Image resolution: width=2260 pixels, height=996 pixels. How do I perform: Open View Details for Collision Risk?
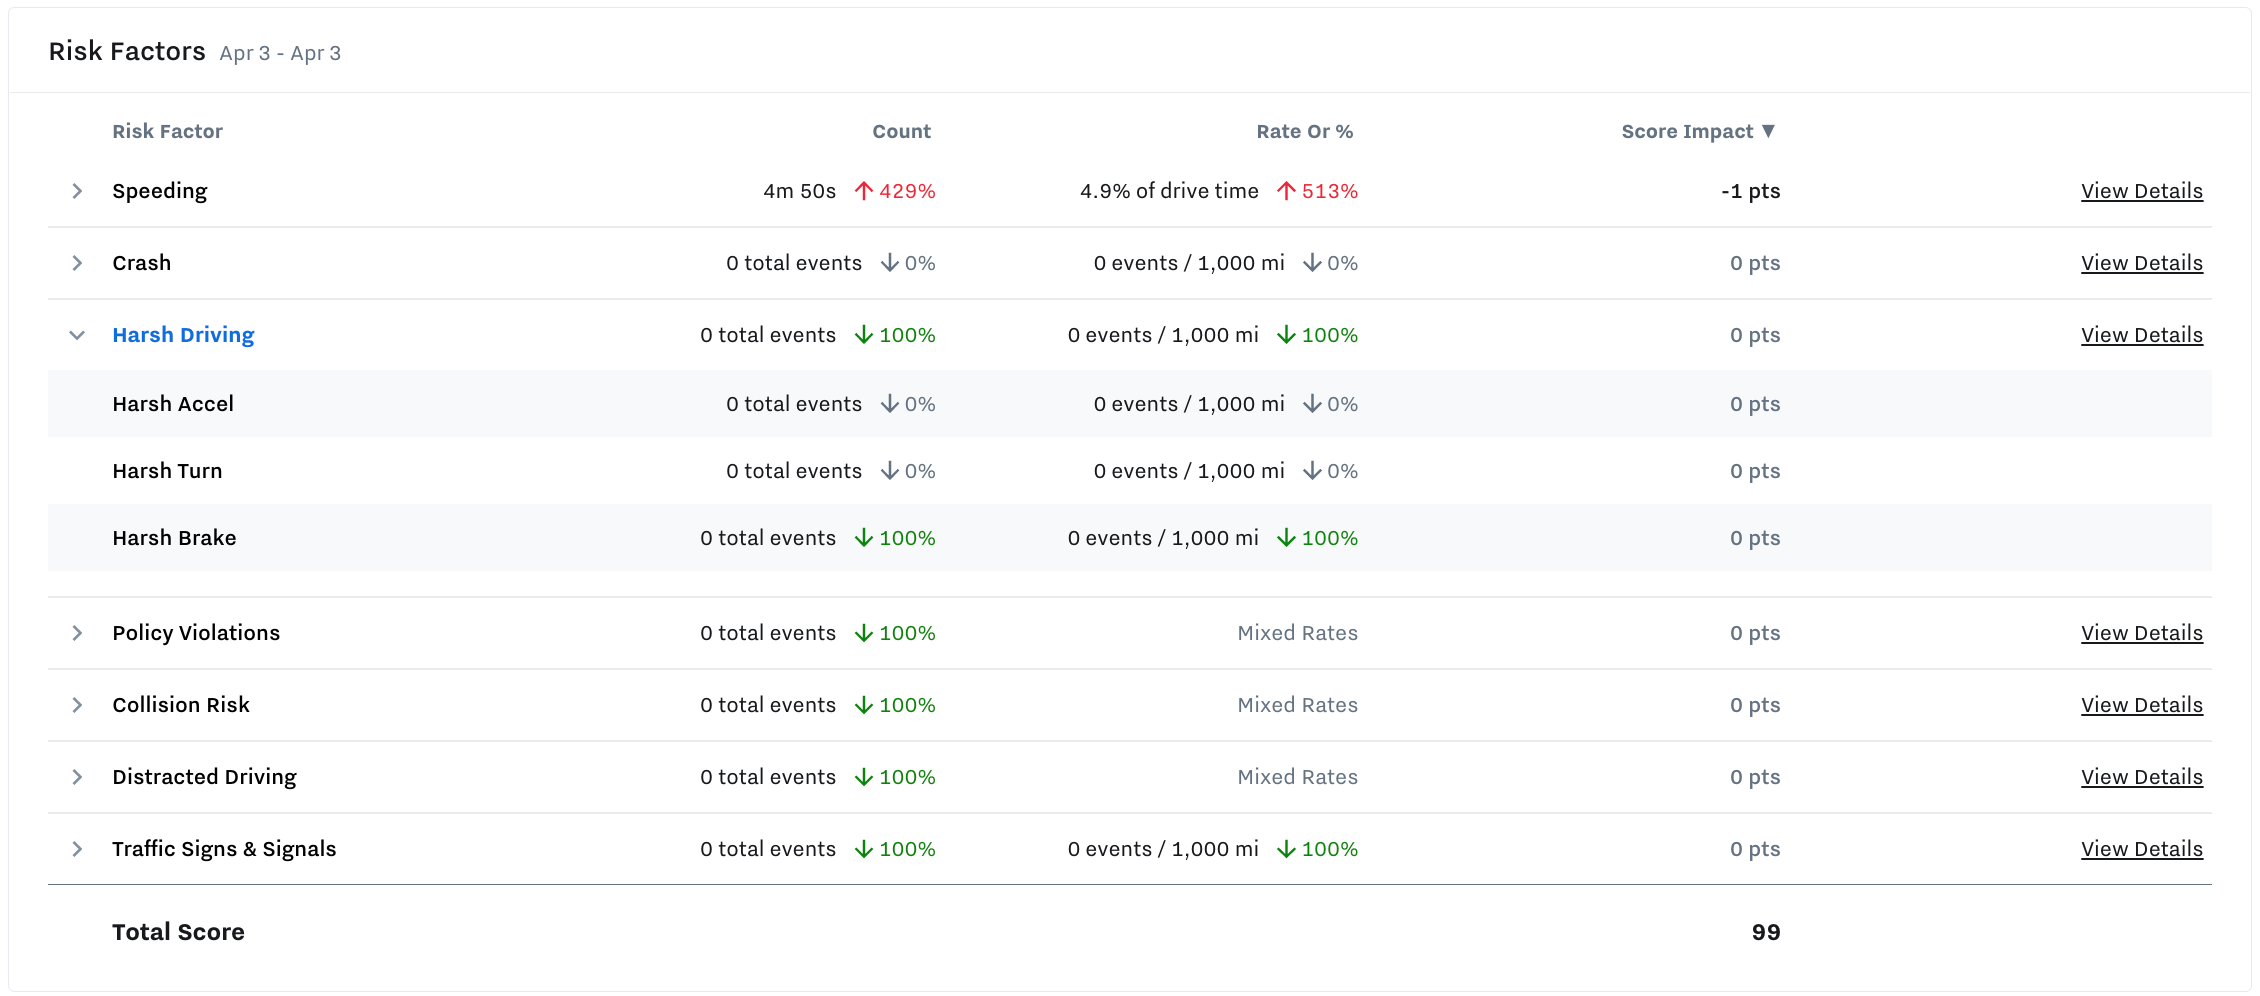(x=2142, y=705)
